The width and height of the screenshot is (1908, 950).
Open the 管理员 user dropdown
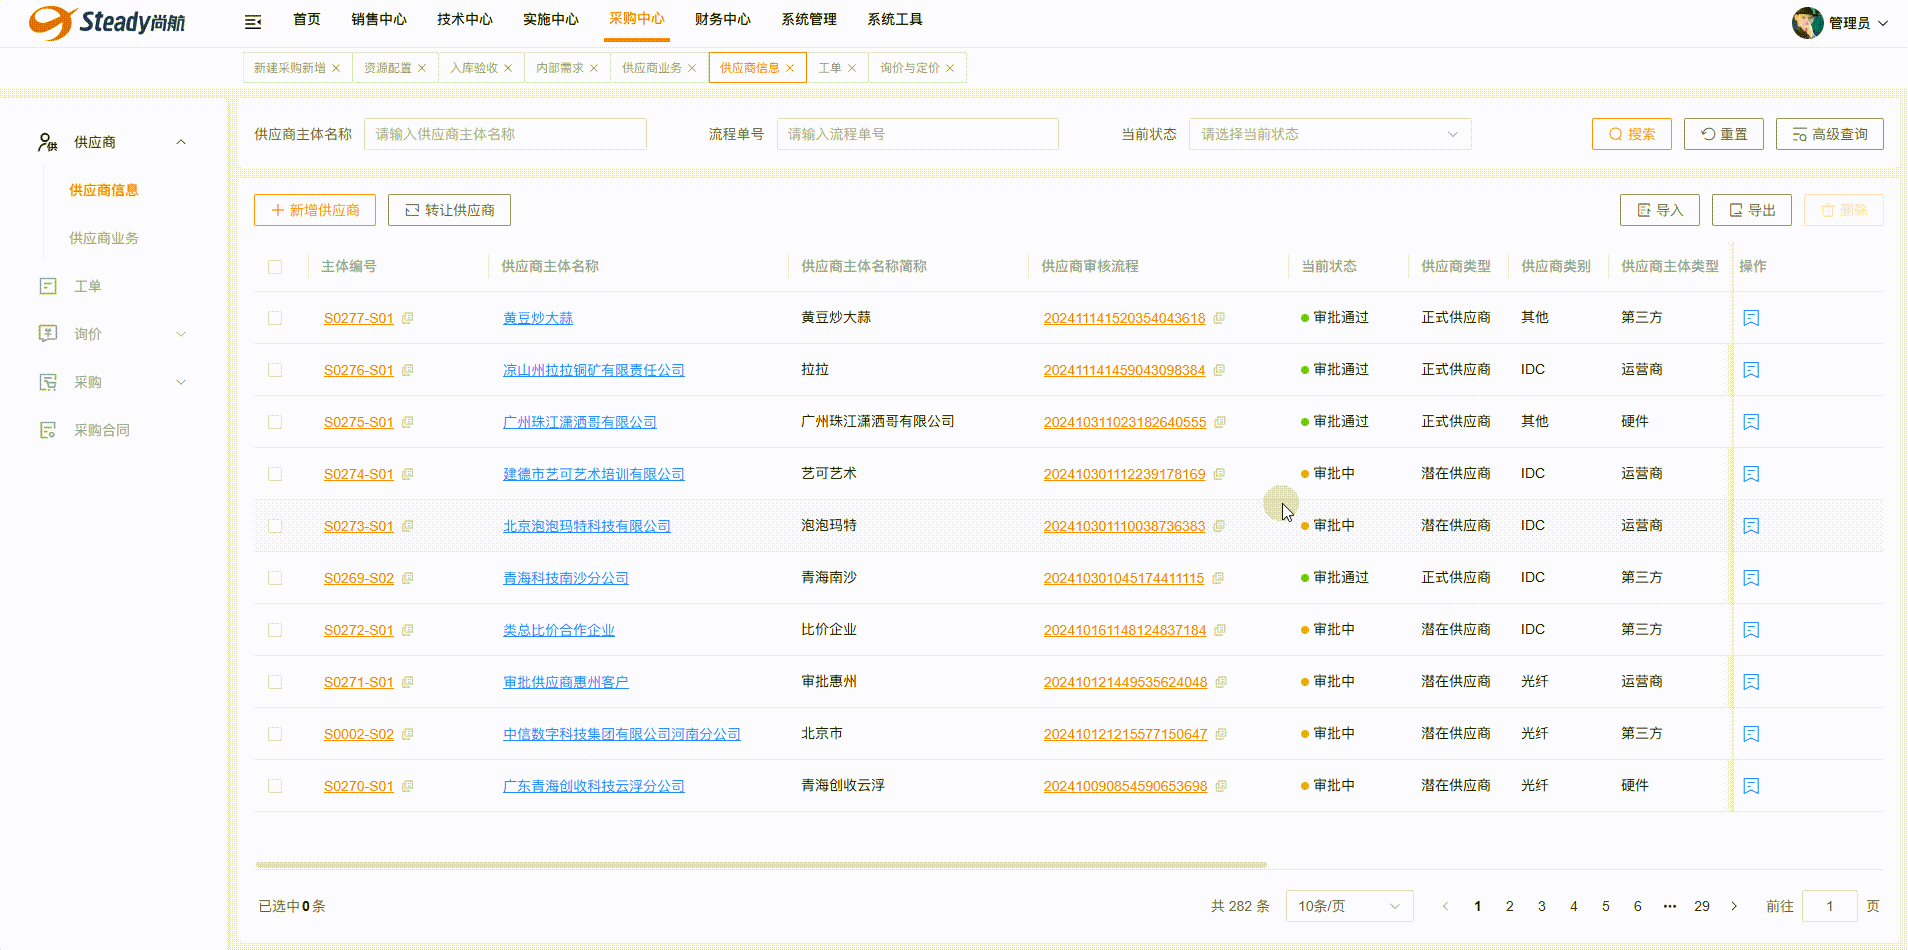pos(1858,23)
